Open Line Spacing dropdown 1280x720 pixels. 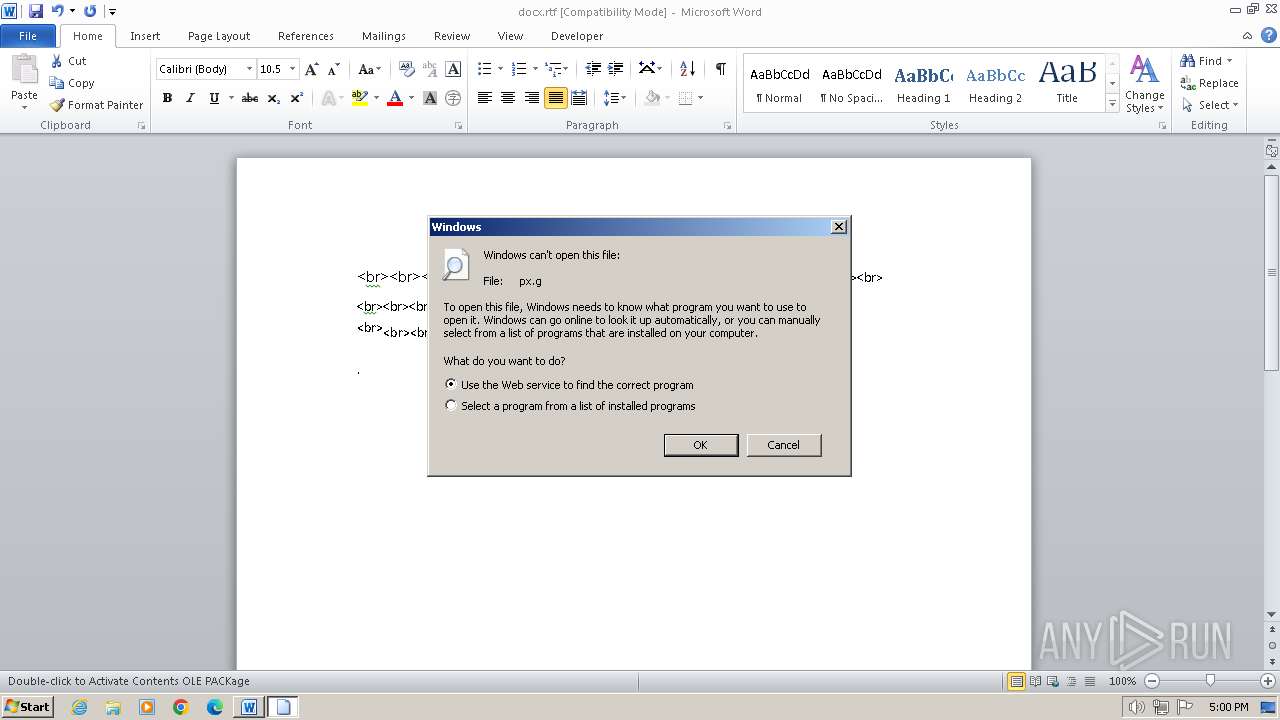tap(615, 98)
